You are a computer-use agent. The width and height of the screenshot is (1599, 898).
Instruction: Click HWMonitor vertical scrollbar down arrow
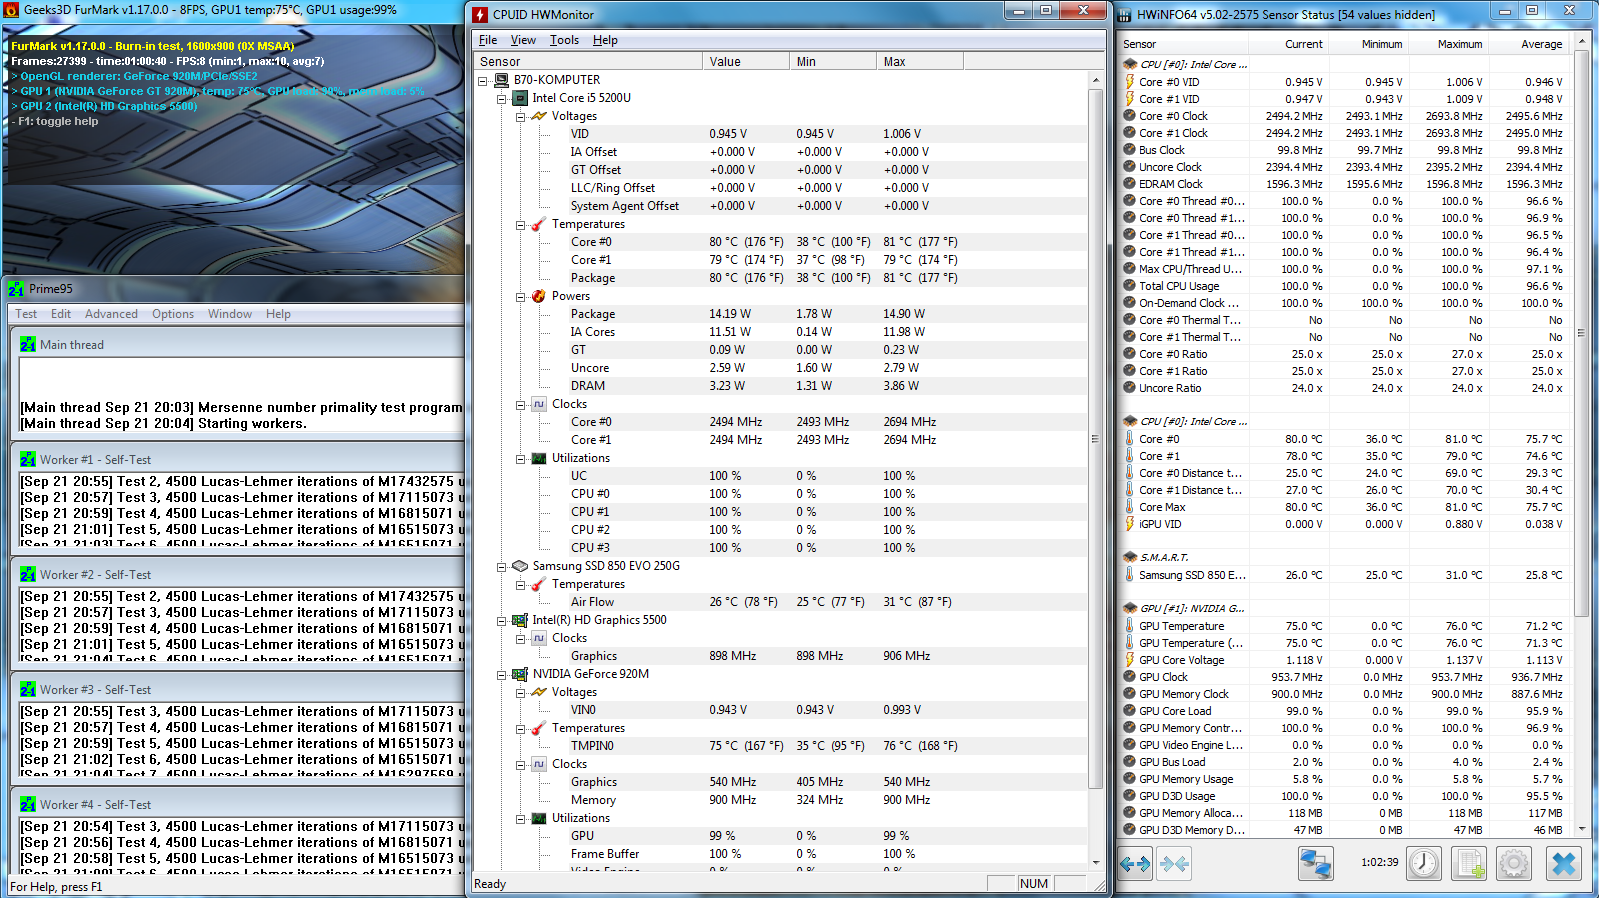[x=1096, y=862]
